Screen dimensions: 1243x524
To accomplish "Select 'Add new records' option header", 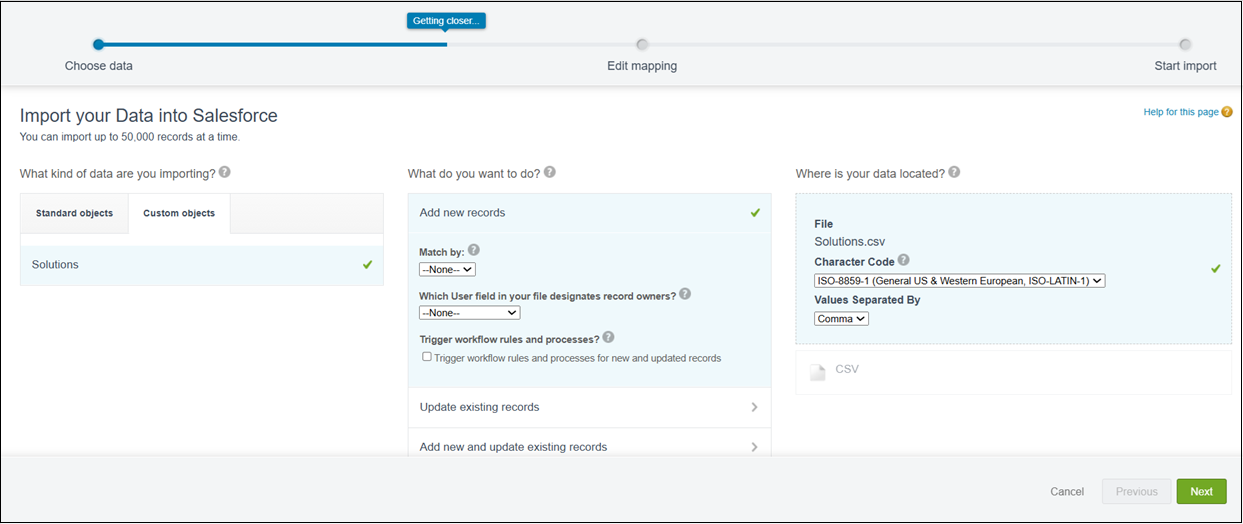I will (x=589, y=213).
